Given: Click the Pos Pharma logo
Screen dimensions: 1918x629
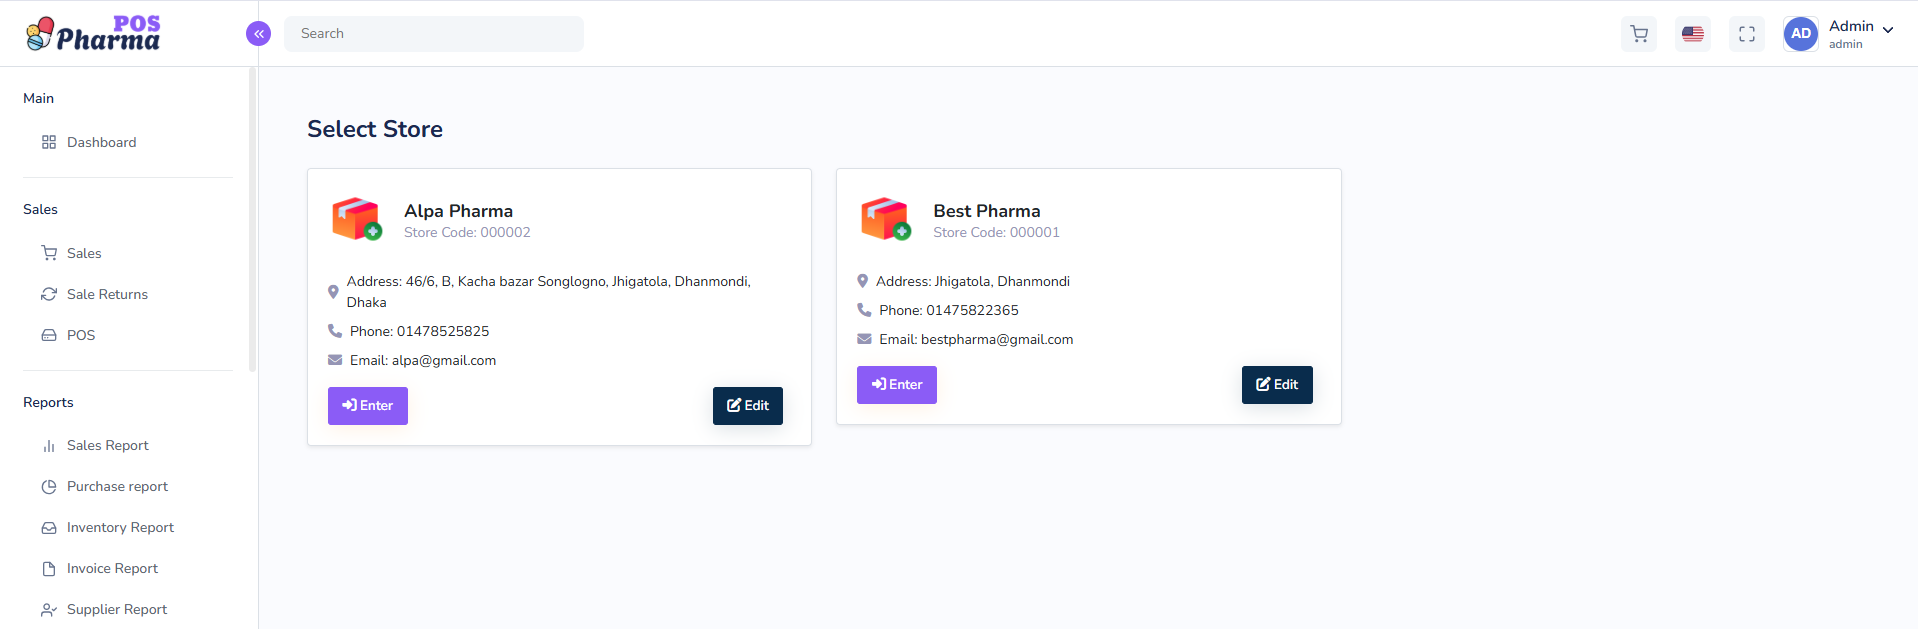Looking at the screenshot, I should tap(93, 34).
